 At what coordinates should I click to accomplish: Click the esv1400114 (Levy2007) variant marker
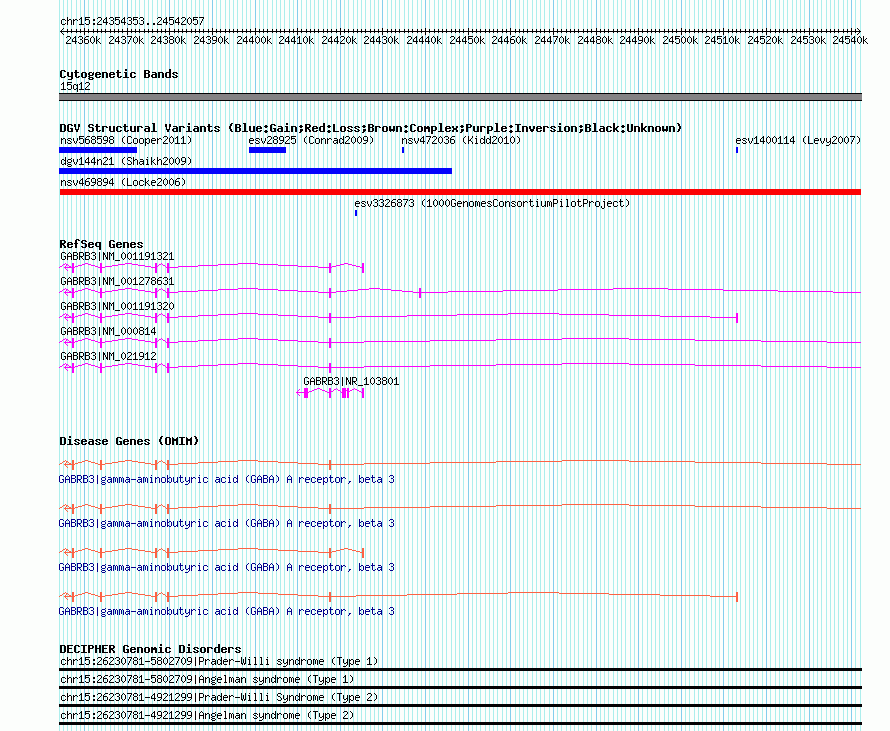pyautogui.click(x=737, y=150)
